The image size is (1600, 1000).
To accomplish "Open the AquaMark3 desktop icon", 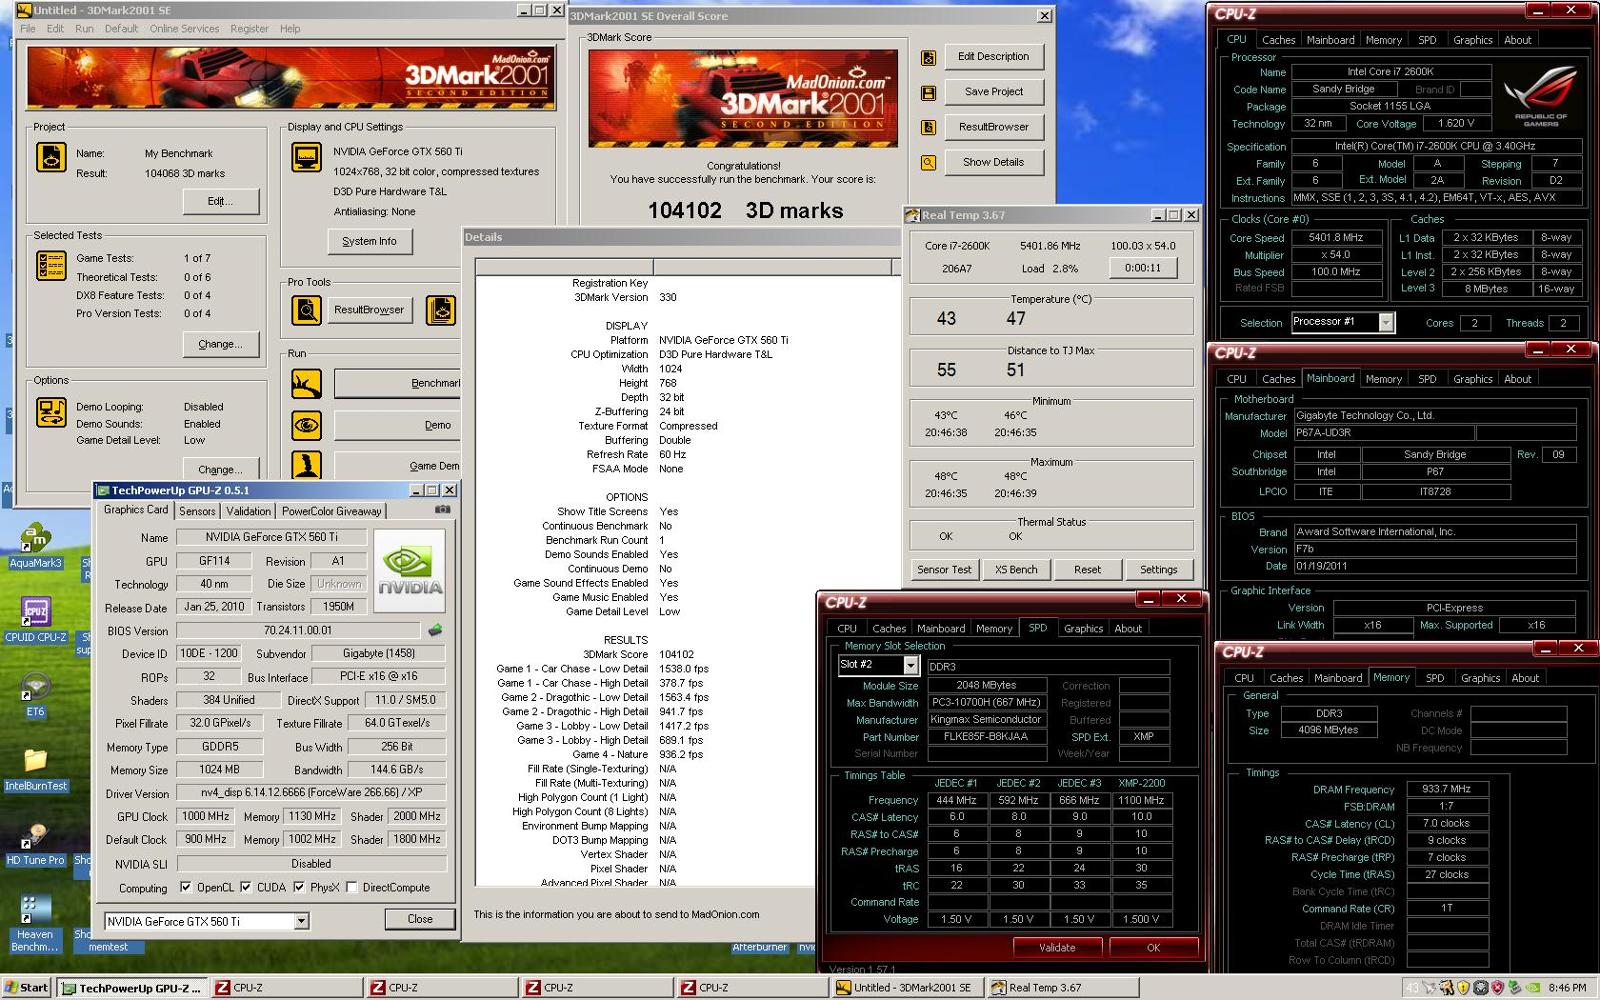I will tap(35, 546).
